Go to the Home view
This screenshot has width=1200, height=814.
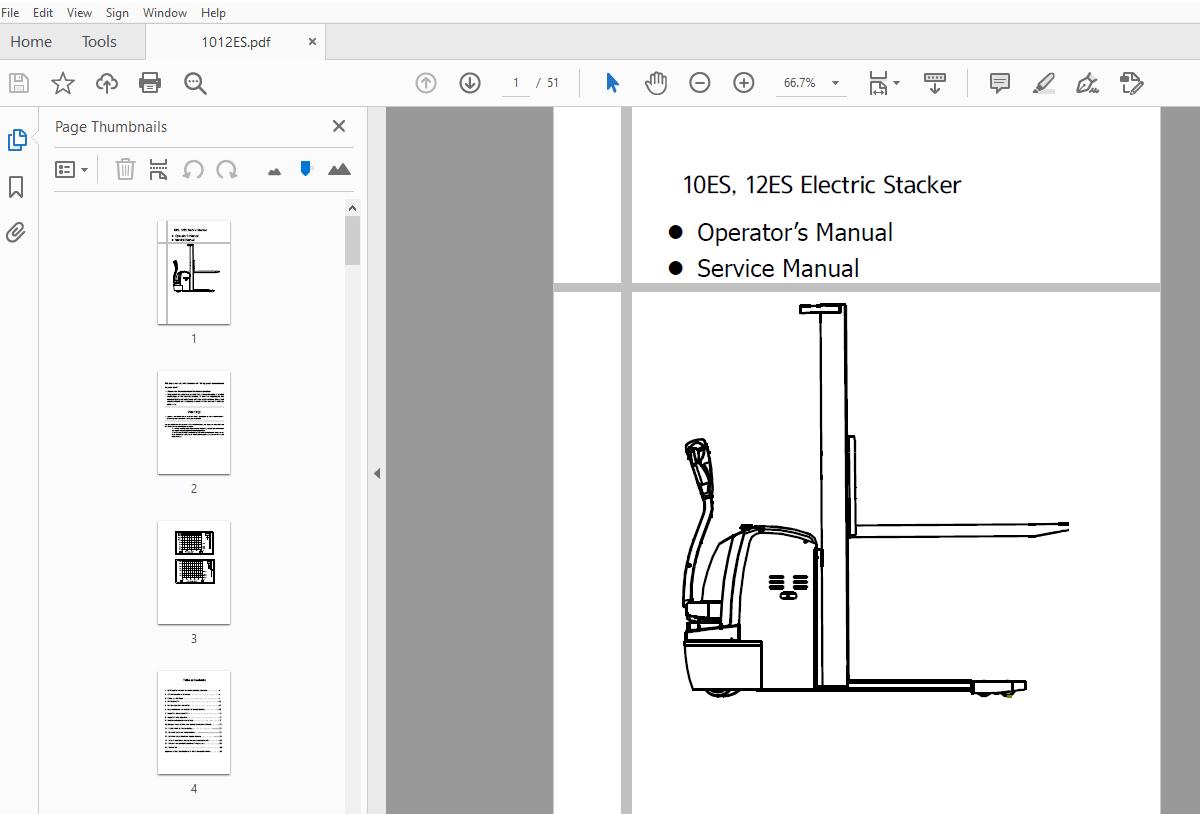31,42
